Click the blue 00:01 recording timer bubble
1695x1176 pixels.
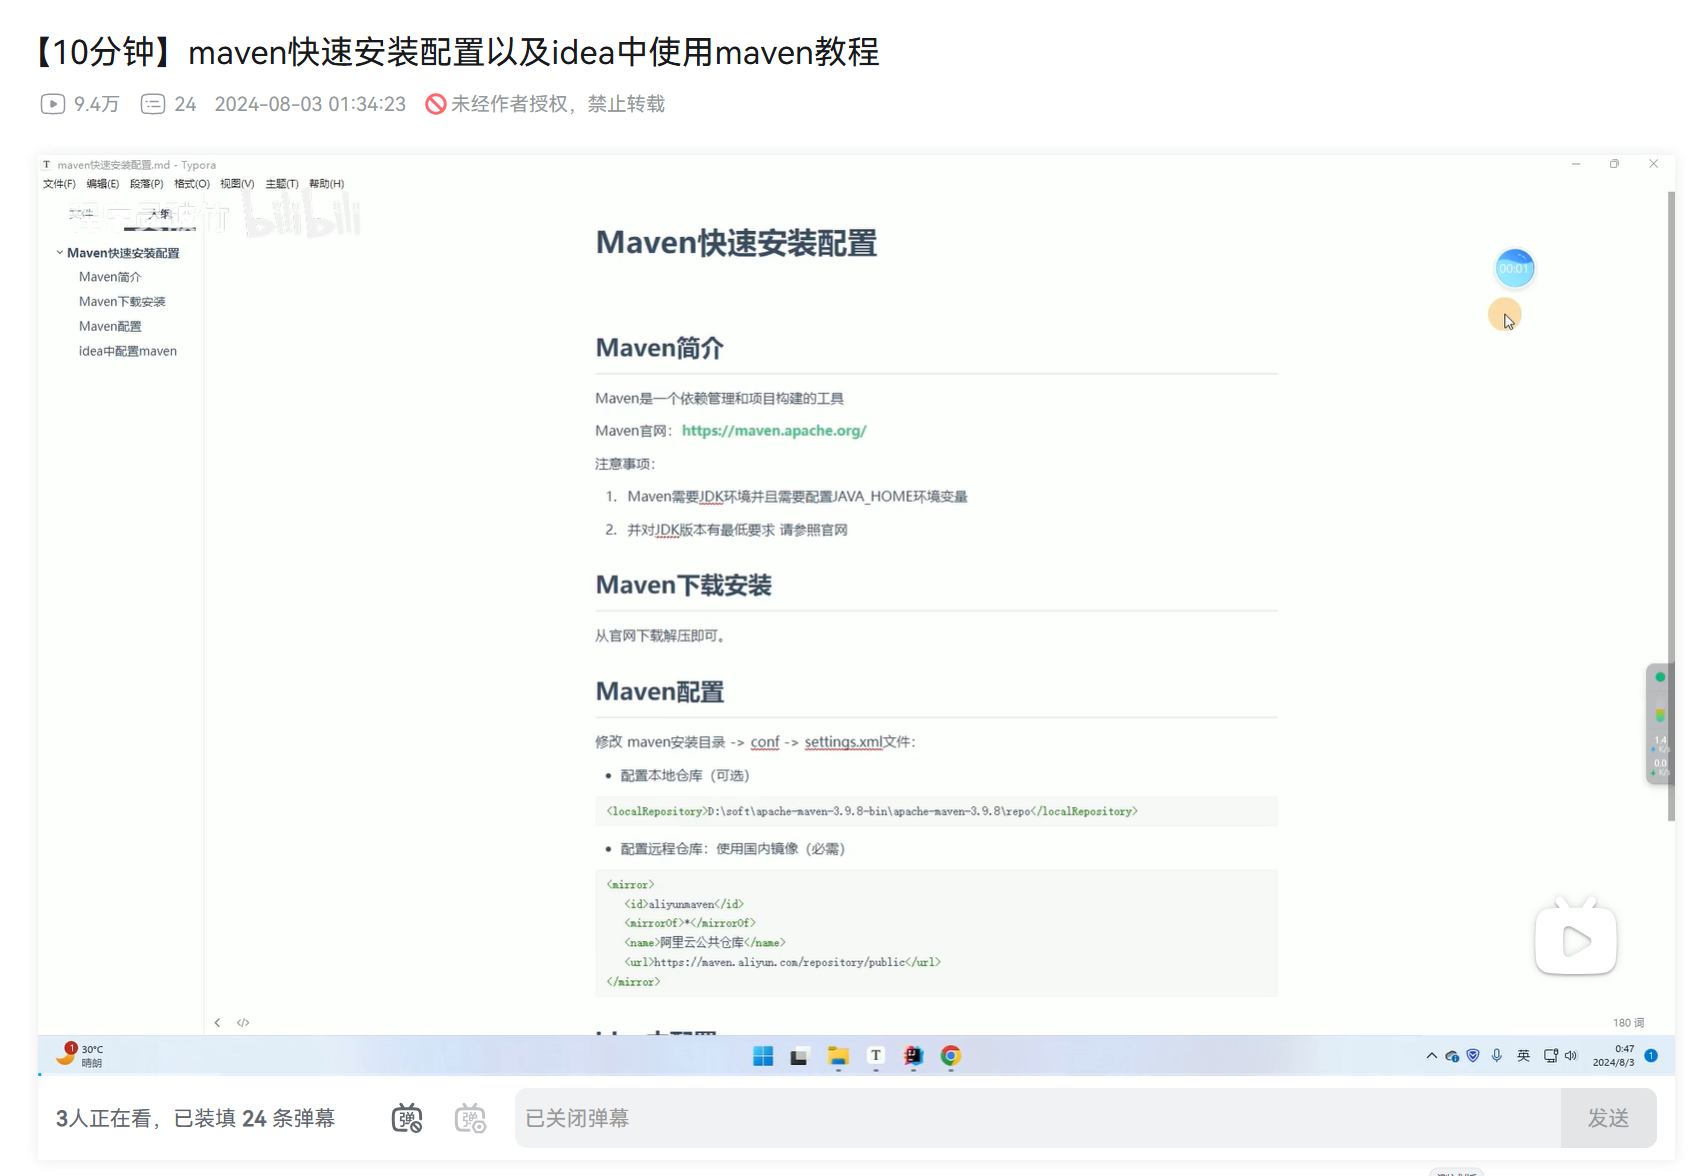(1515, 268)
